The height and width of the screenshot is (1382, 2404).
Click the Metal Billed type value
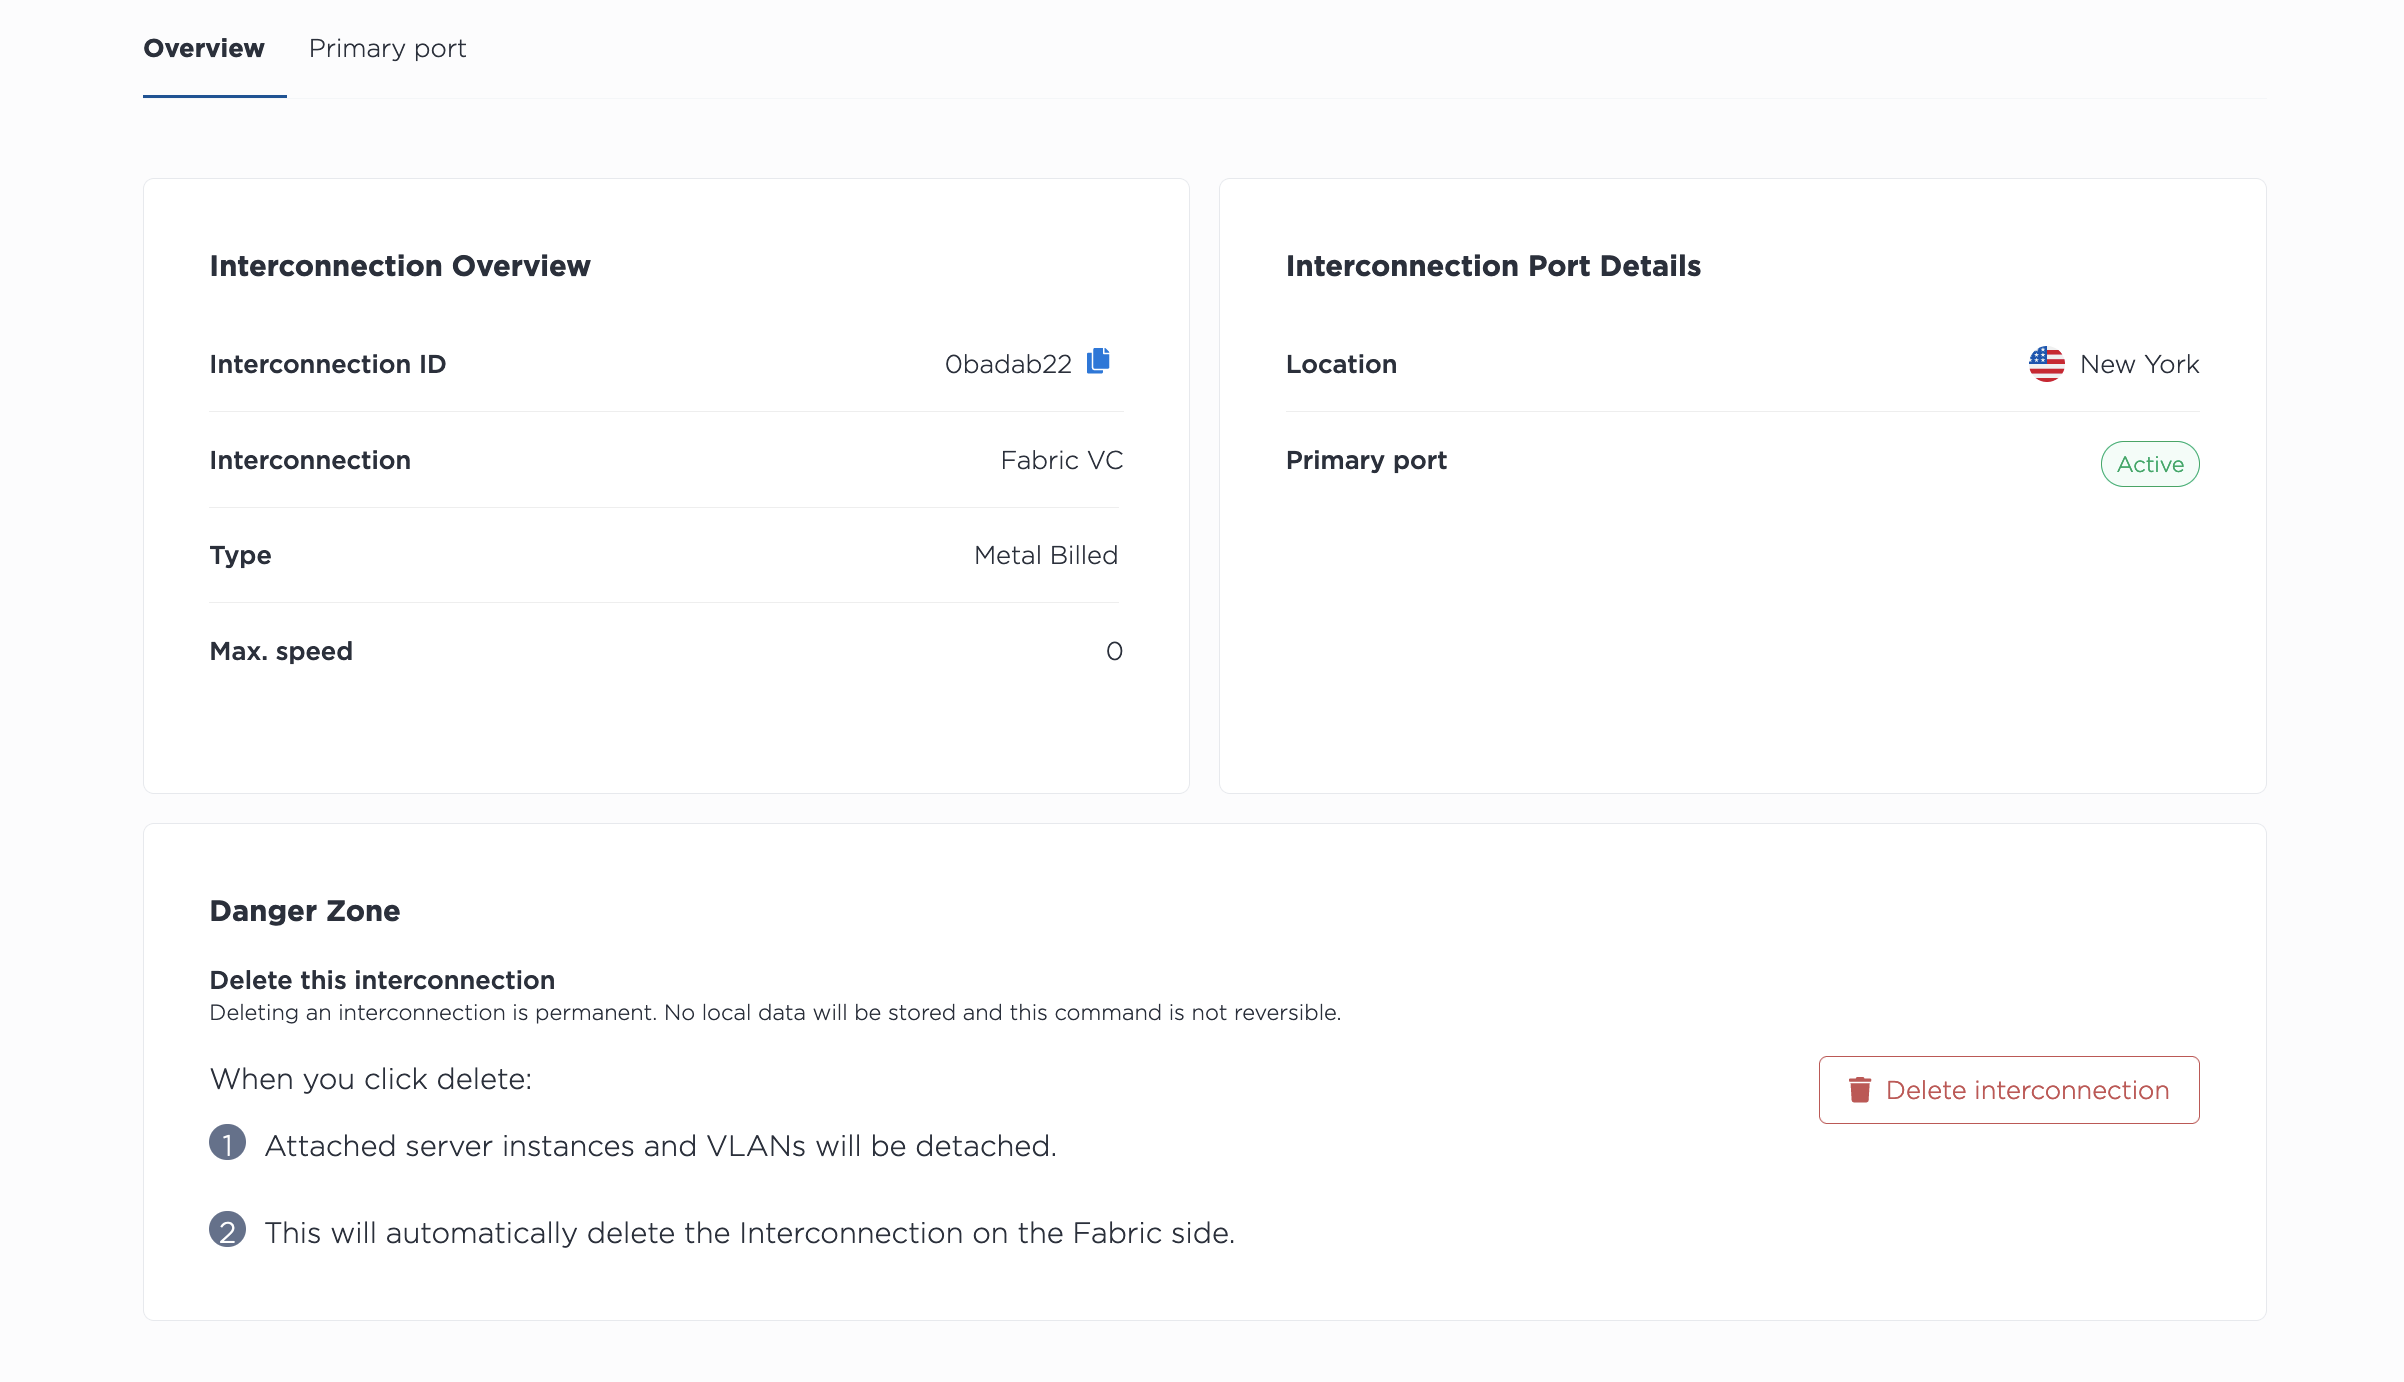(x=1045, y=555)
